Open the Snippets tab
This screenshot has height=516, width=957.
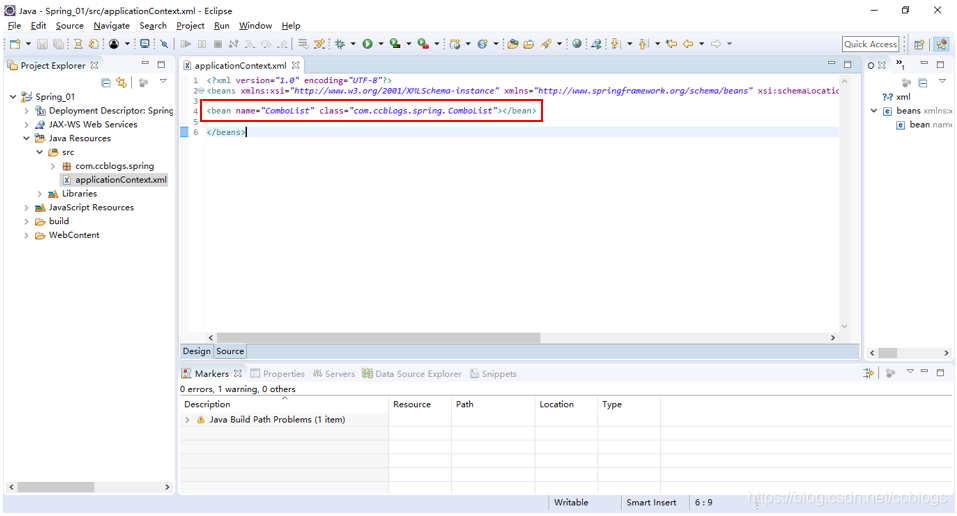[x=493, y=374]
